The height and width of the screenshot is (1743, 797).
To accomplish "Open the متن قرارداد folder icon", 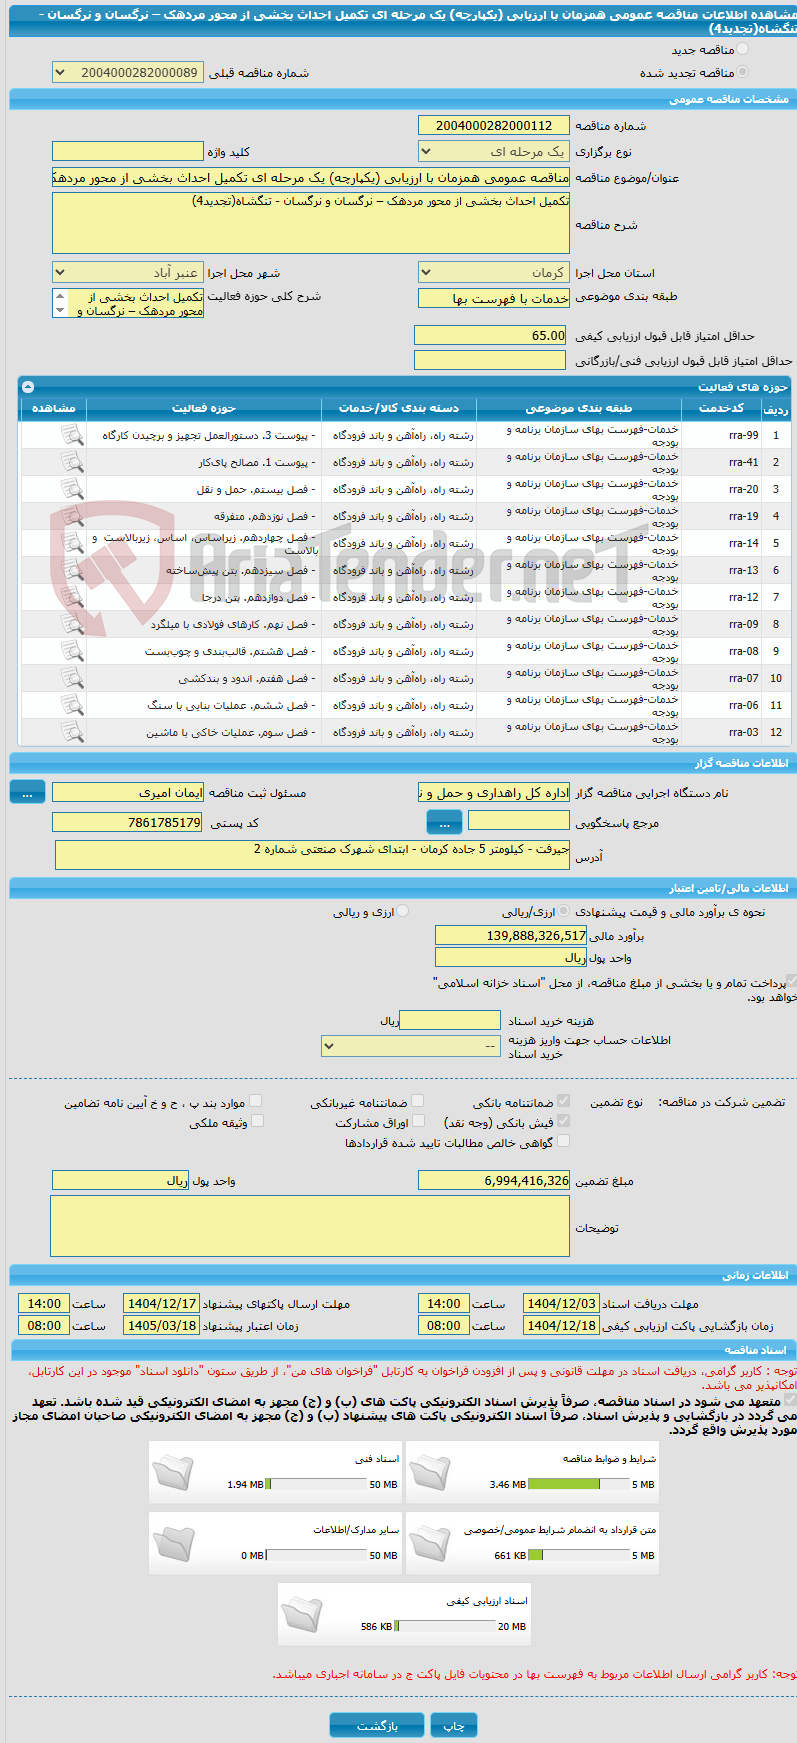I will 430,1543.
